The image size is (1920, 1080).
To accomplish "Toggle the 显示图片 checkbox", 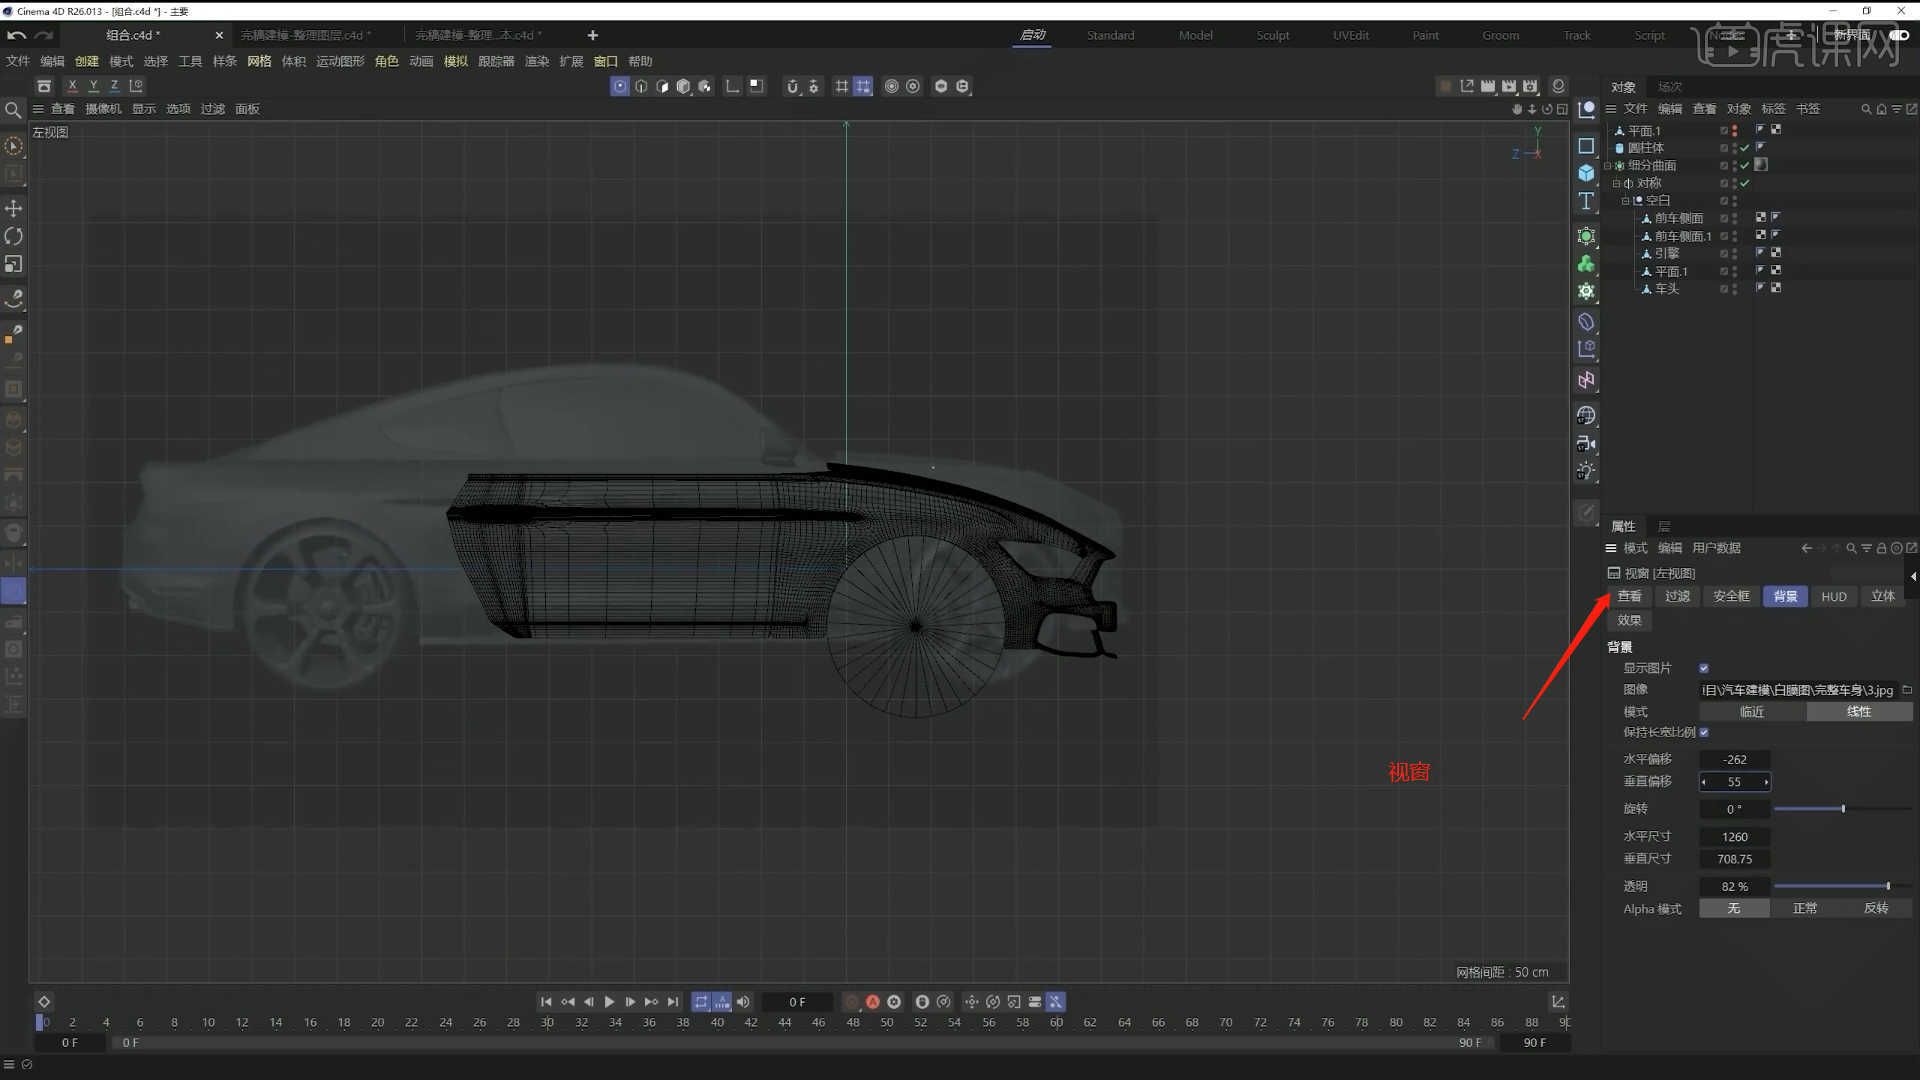I will [x=1704, y=668].
